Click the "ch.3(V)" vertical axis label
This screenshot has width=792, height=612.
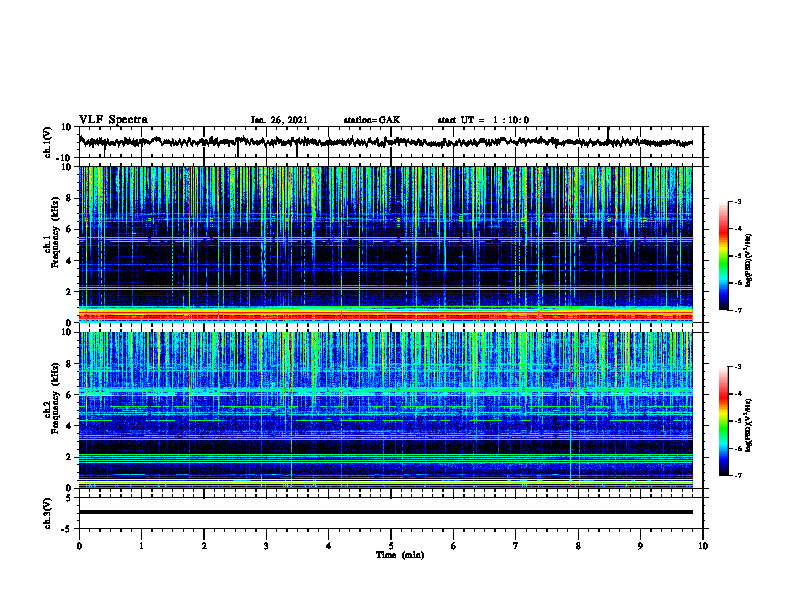coord(48,514)
